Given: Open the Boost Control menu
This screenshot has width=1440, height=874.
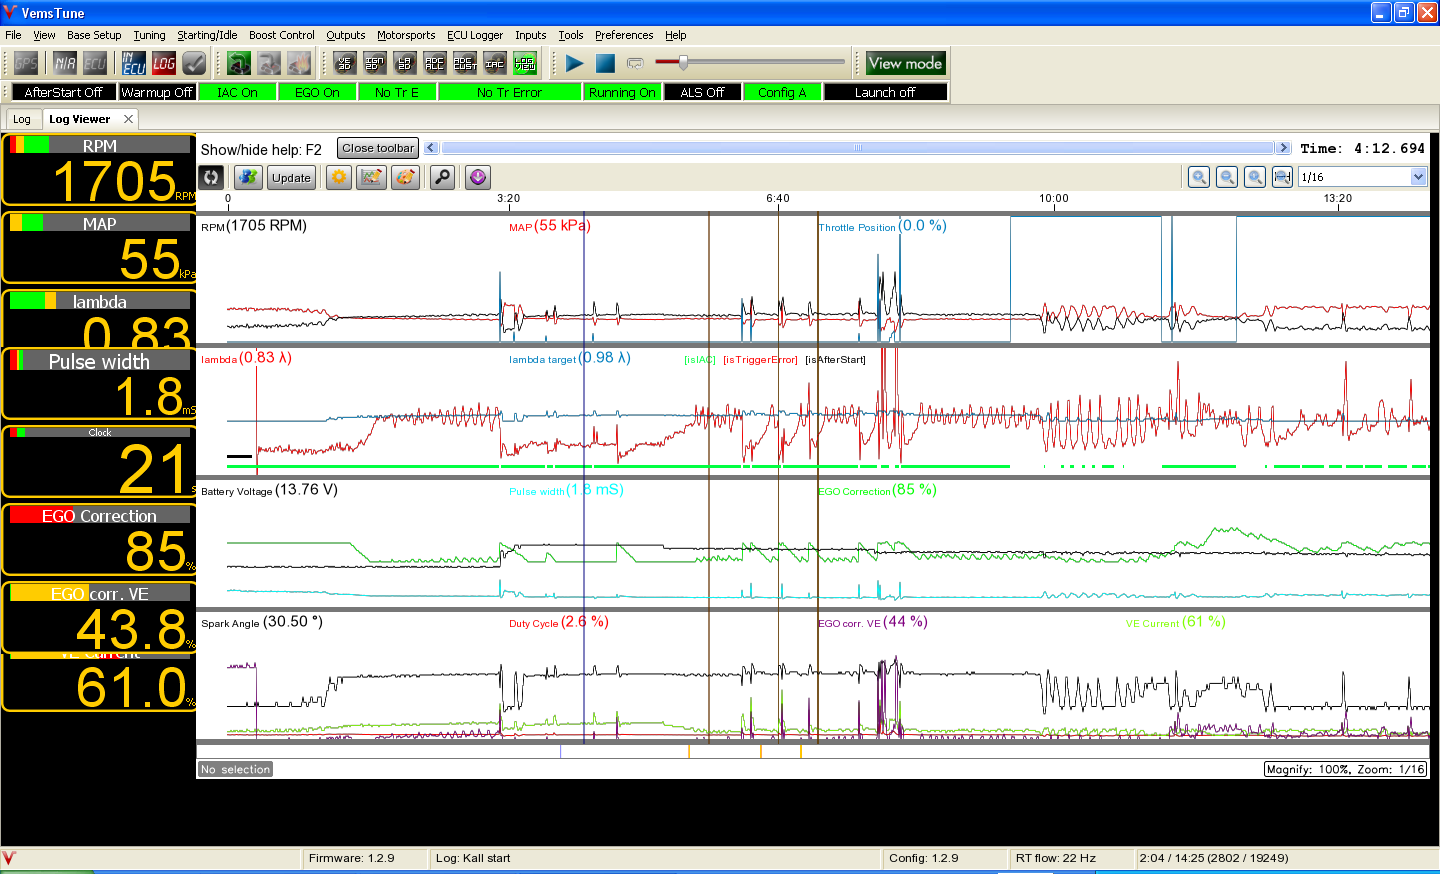Looking at the screenshot, I should coord(281,35).
